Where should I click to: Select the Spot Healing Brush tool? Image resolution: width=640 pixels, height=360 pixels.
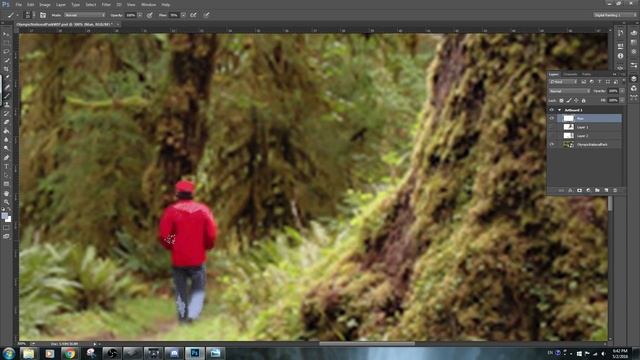6,87
